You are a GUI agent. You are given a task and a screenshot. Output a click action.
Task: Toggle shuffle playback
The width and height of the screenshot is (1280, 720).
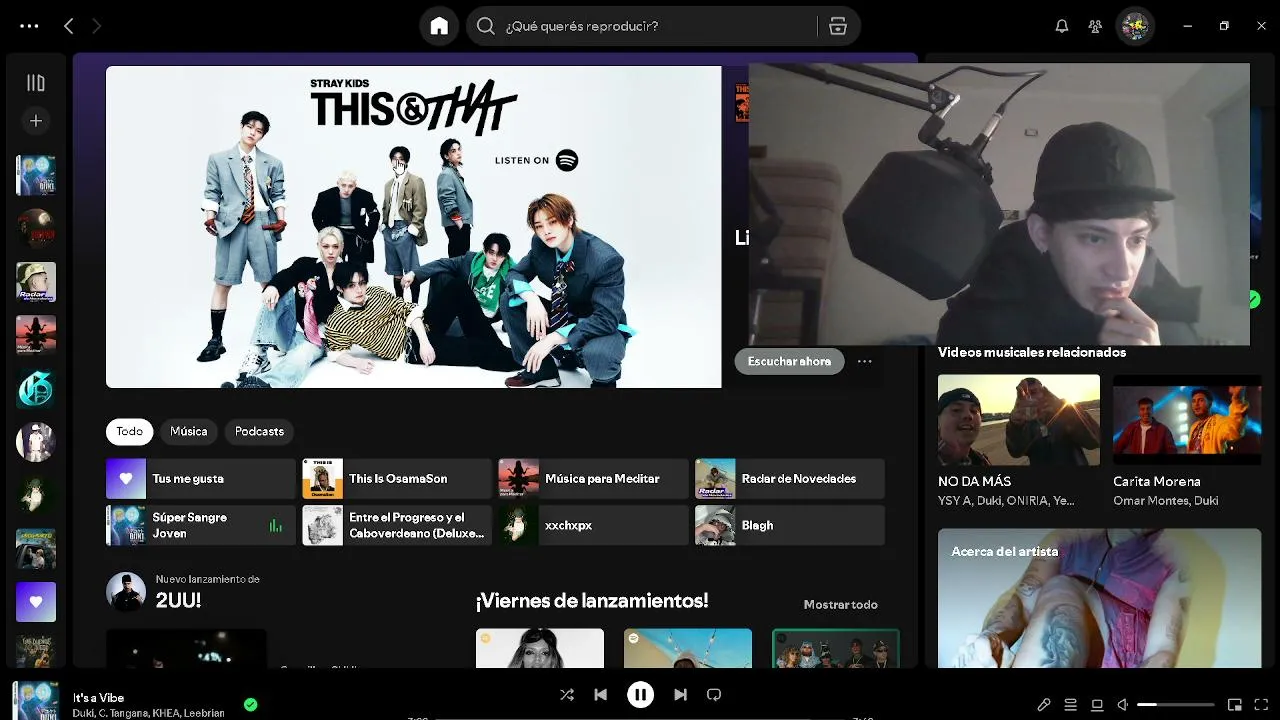(567, 695)
